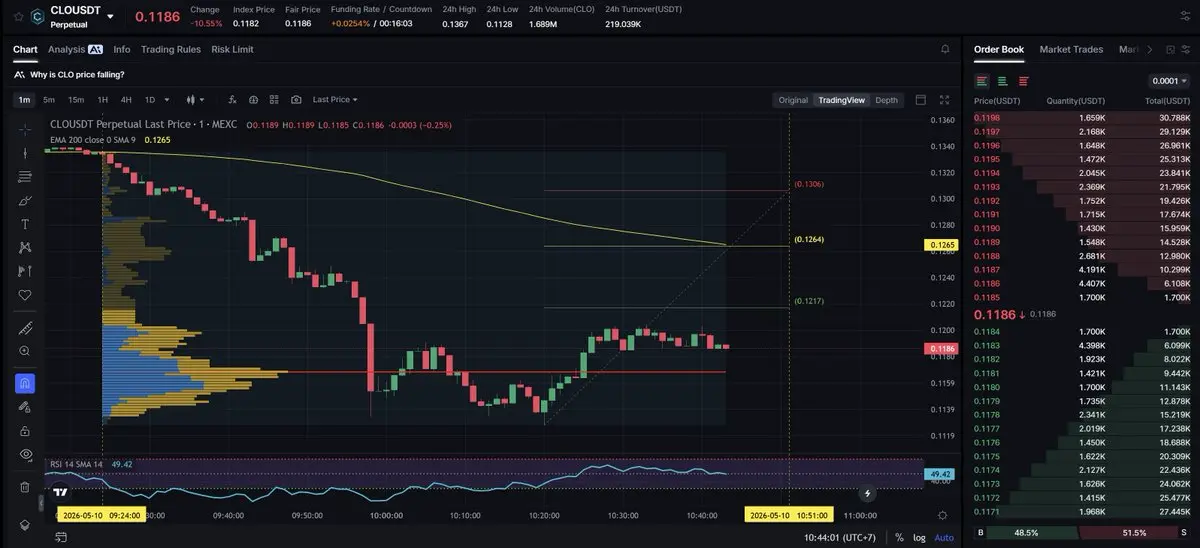Click RSI 14 SMA 14 indicator legend
1200x548 pixels.
point(77,464)
